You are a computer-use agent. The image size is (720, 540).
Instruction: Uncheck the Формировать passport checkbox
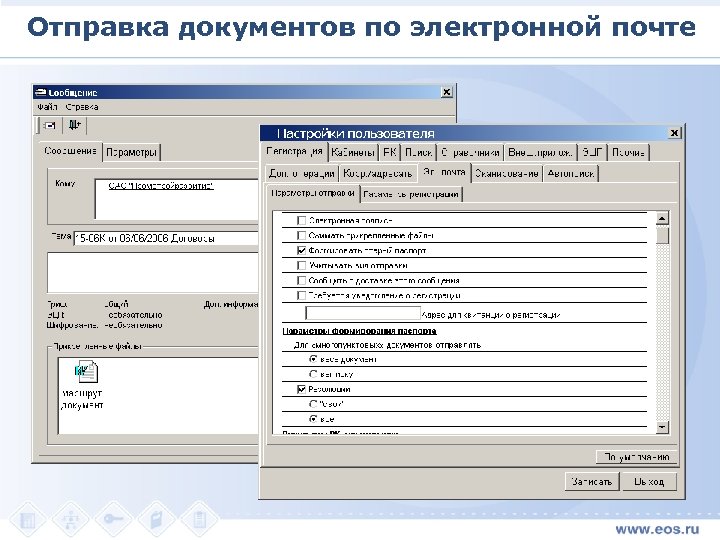coord(301,251)
